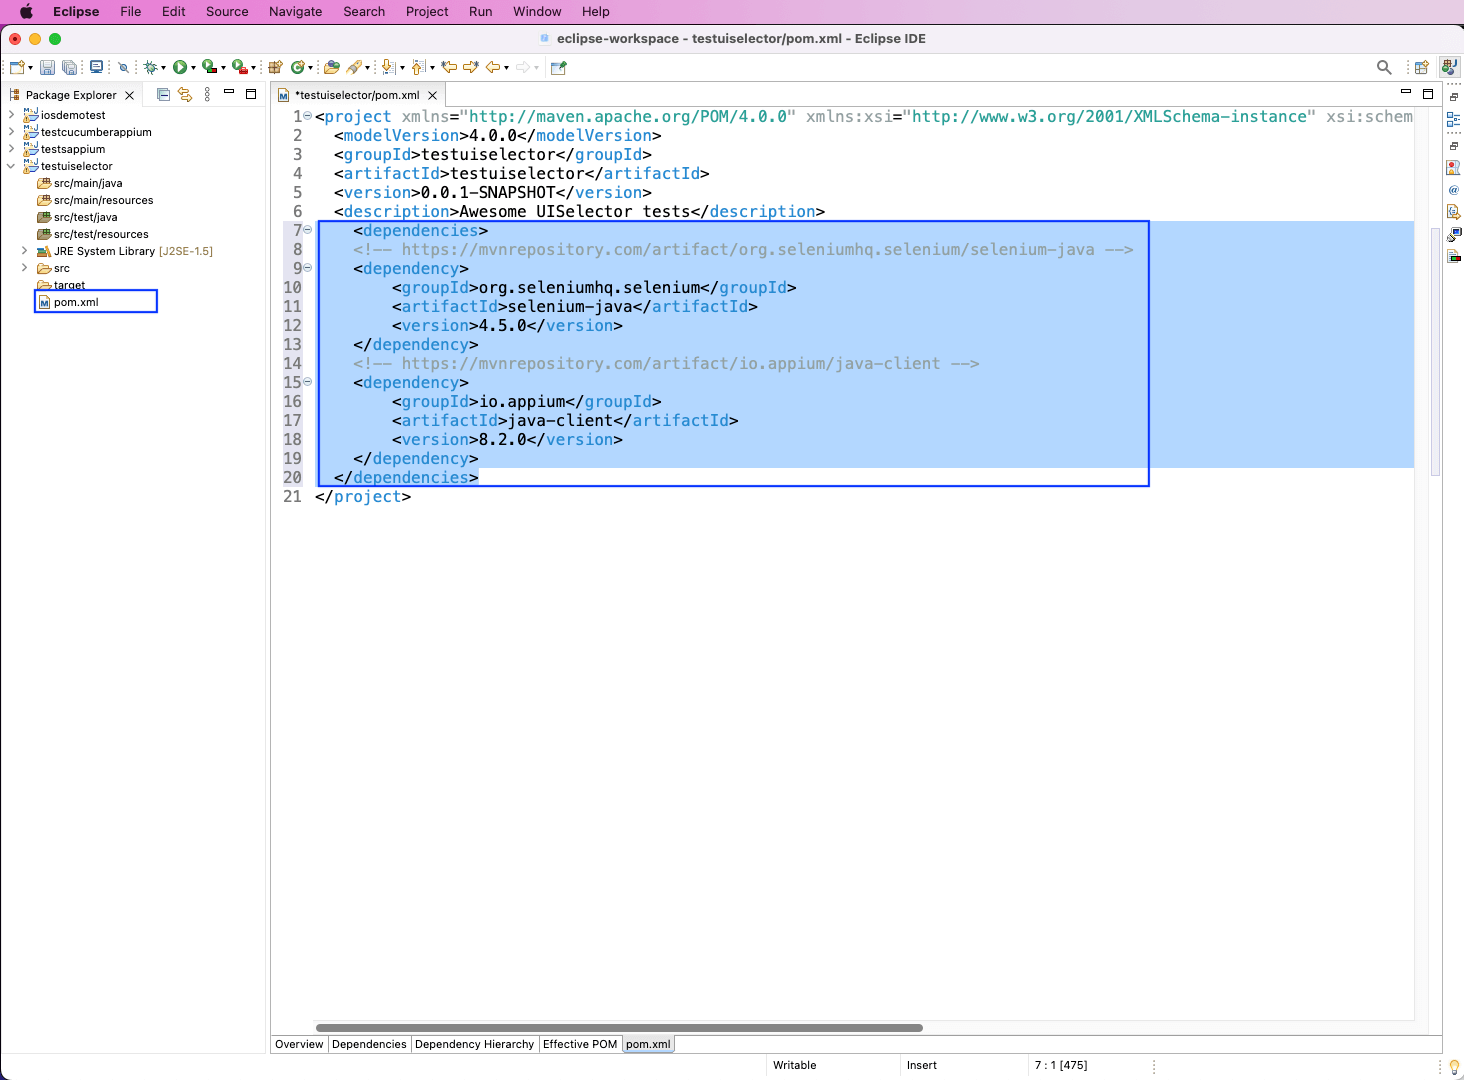Run the application from the toolbar

pyautogui.click(x=179, y=67)
